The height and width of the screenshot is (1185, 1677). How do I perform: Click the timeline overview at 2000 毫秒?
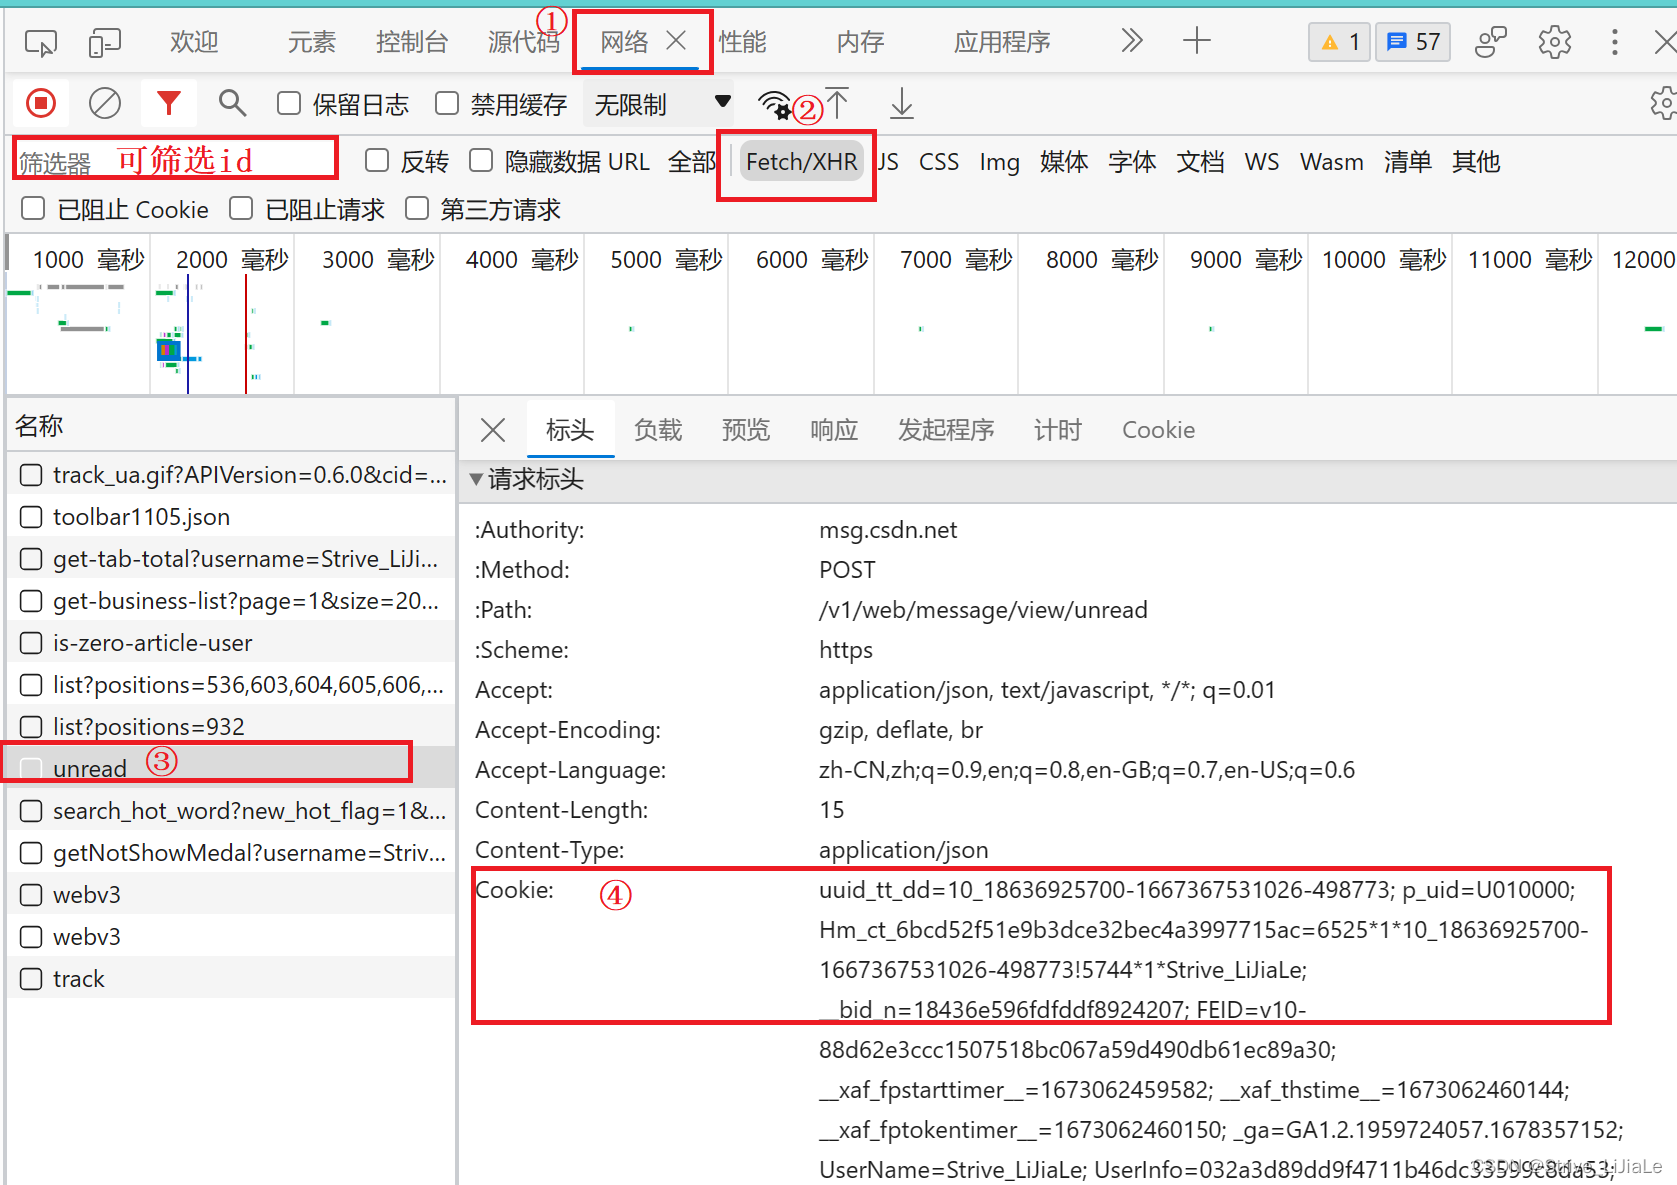[x=232, y=260]
